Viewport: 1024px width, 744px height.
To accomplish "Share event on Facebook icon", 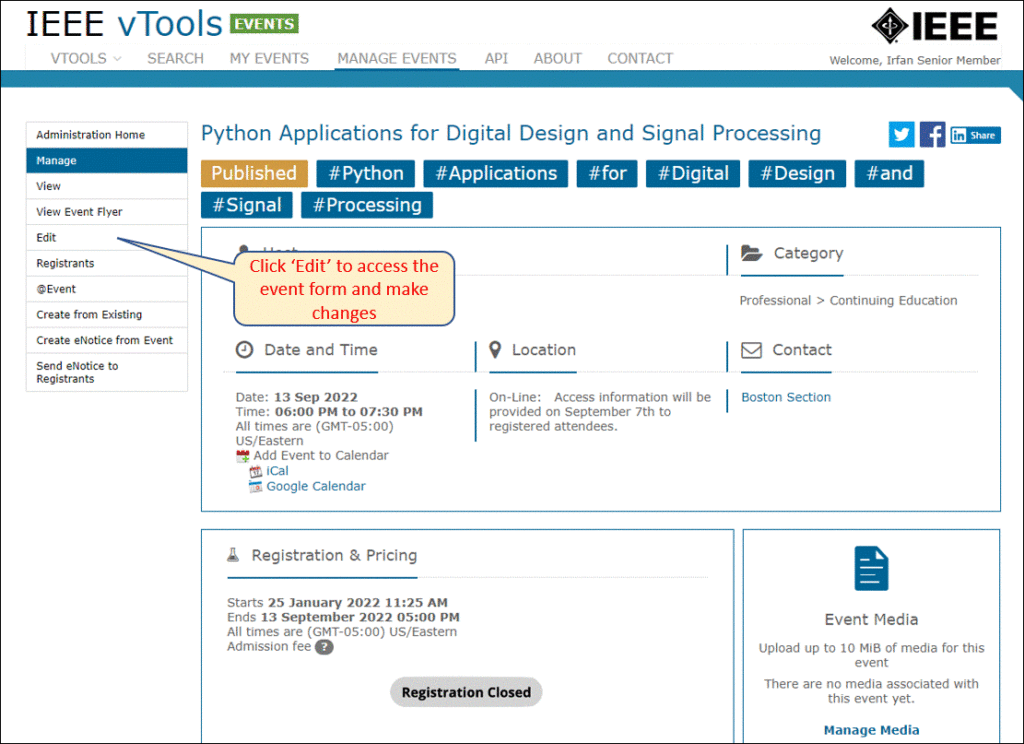I will pos(933,135).
